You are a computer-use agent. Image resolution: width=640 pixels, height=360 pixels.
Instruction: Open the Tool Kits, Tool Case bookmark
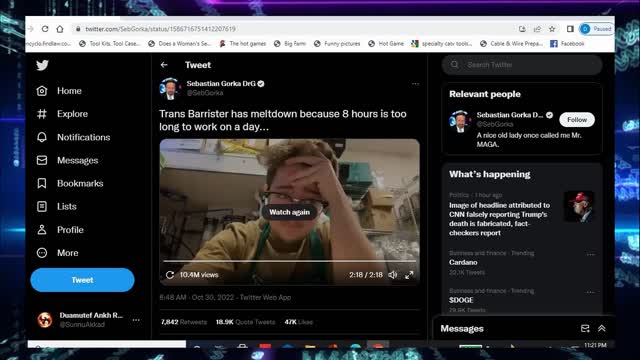pyautogui.click(x=109, y=44)
